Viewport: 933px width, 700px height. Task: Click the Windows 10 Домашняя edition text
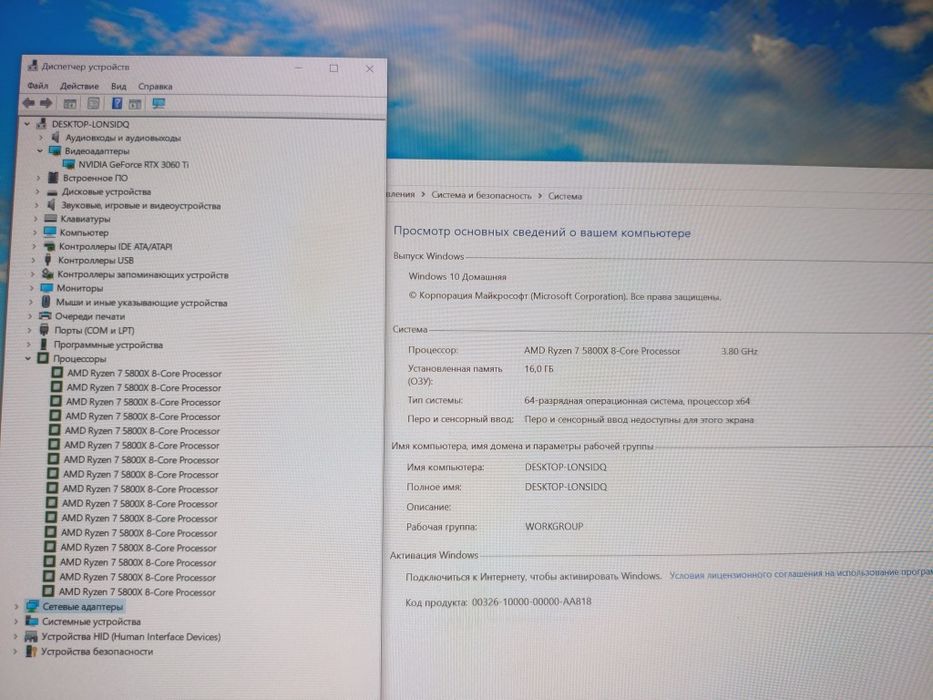[457, 276]
